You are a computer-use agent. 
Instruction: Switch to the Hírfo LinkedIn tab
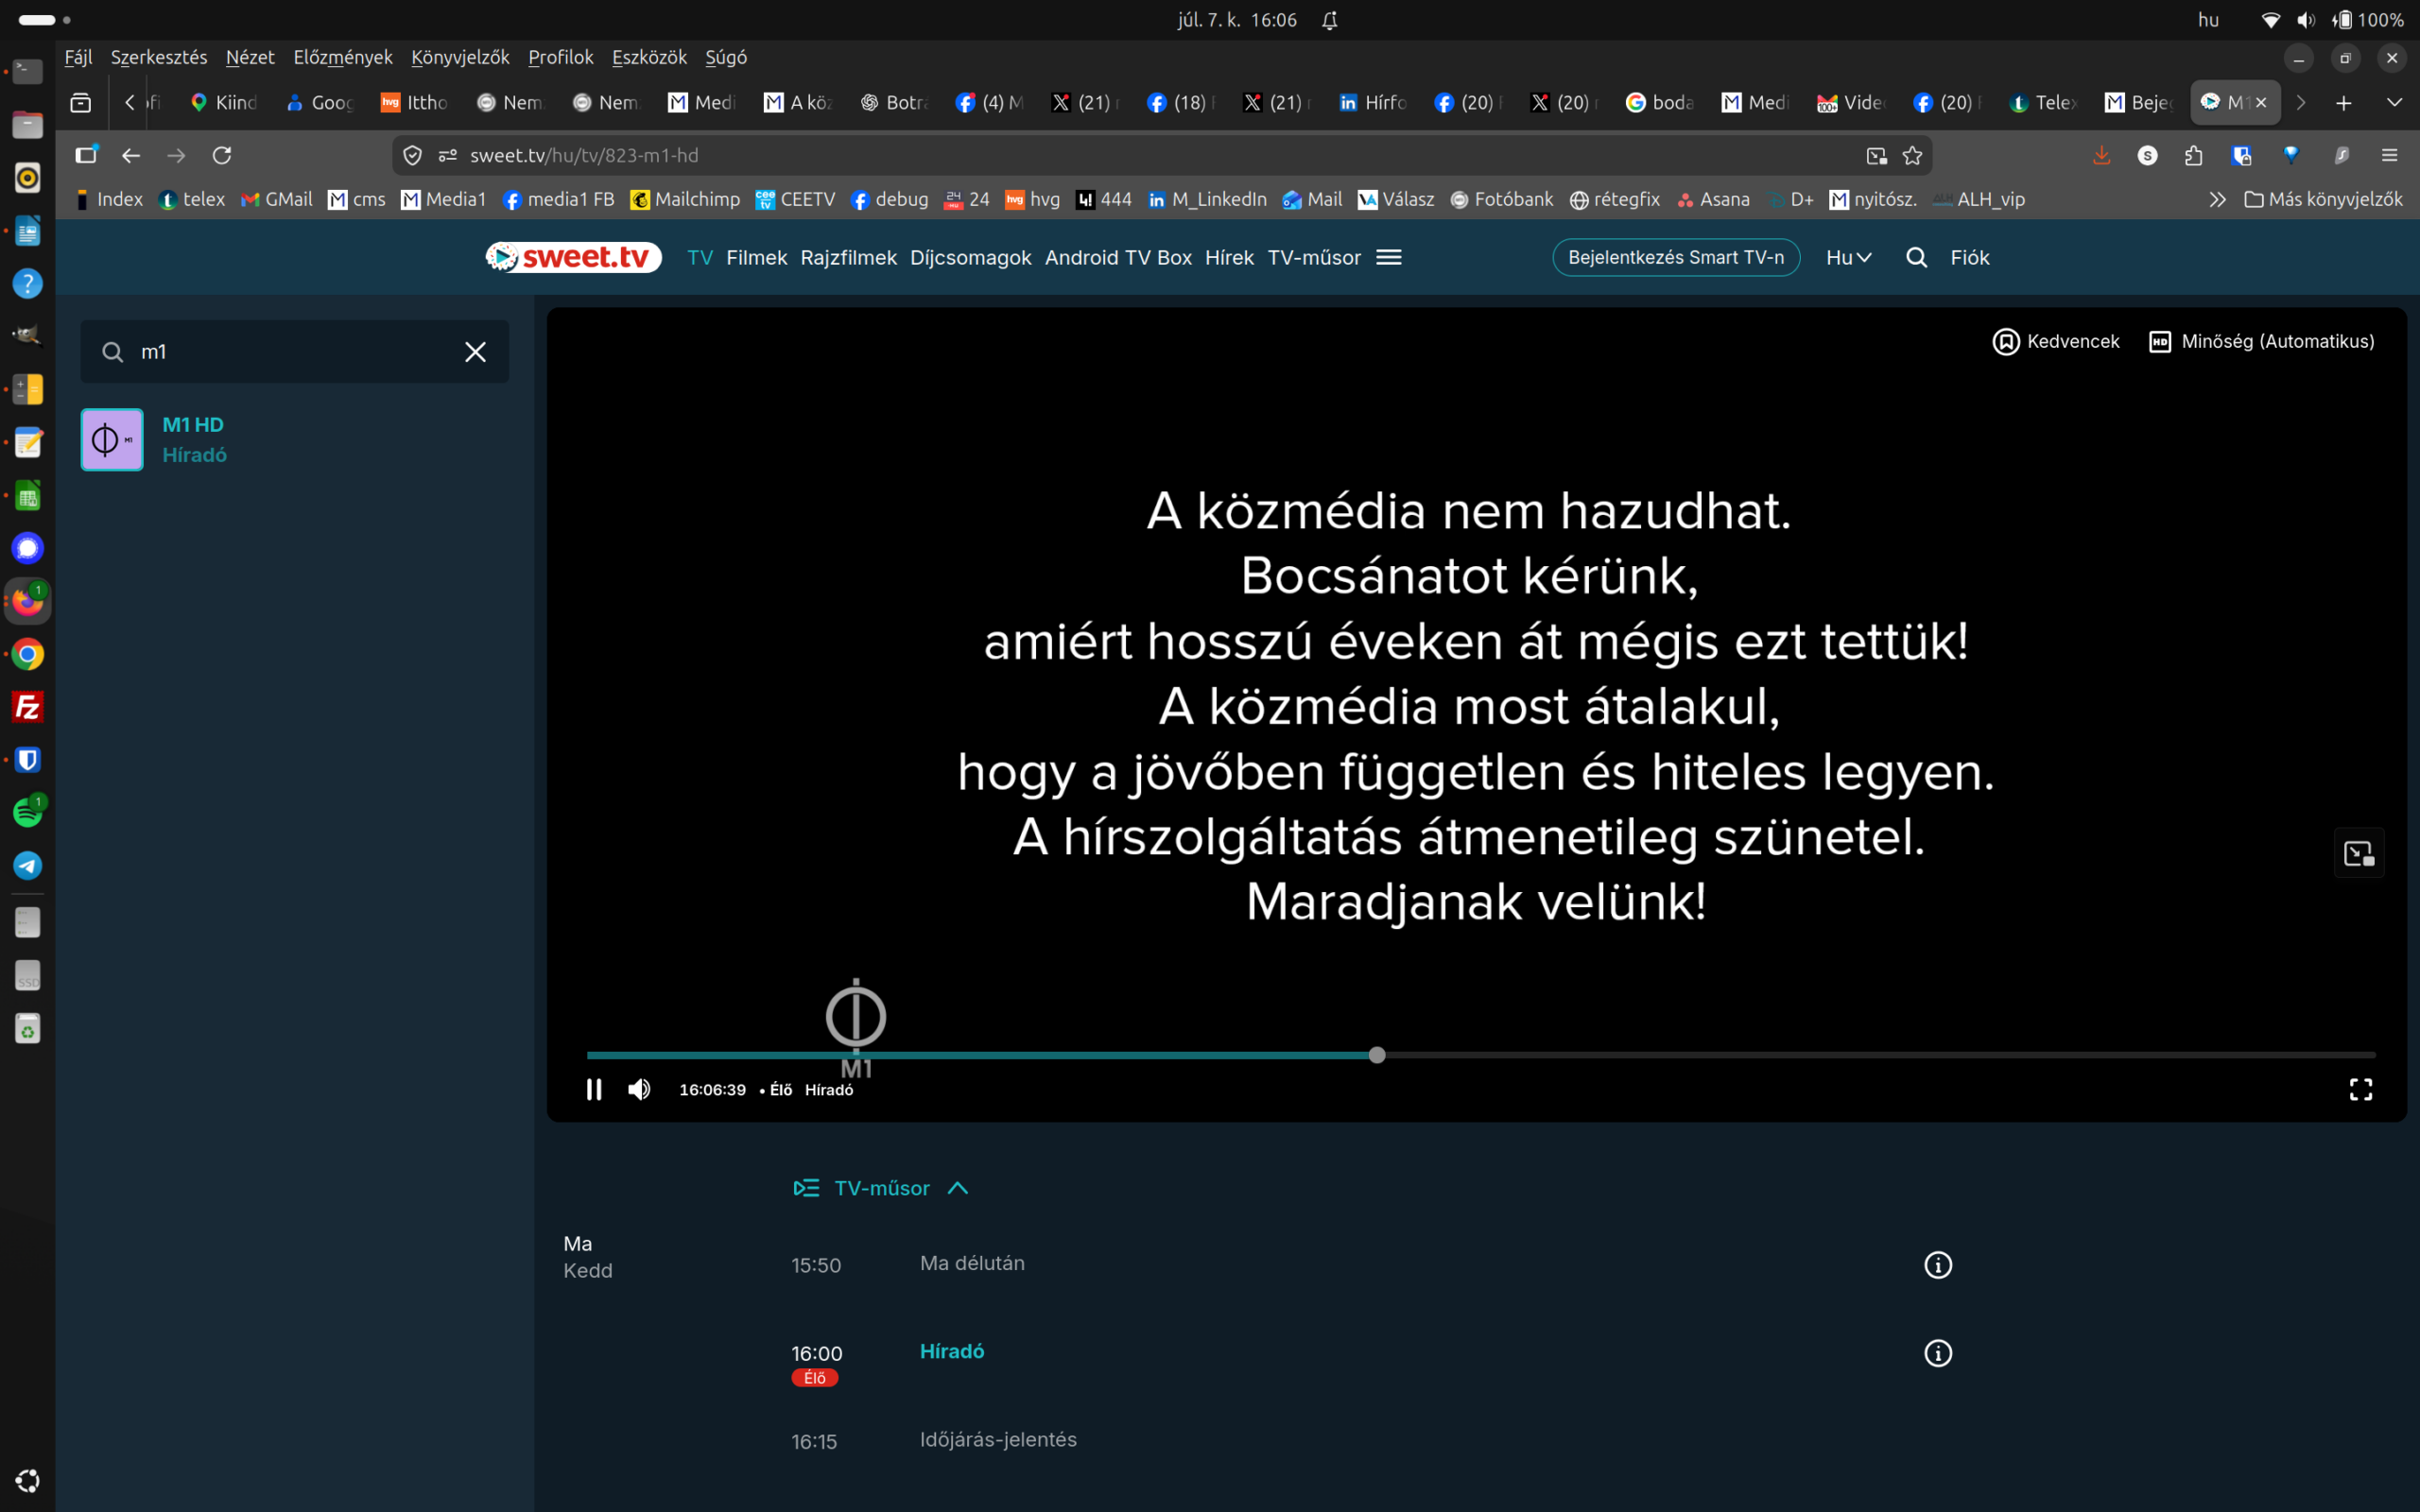[x=1373, y=102]
